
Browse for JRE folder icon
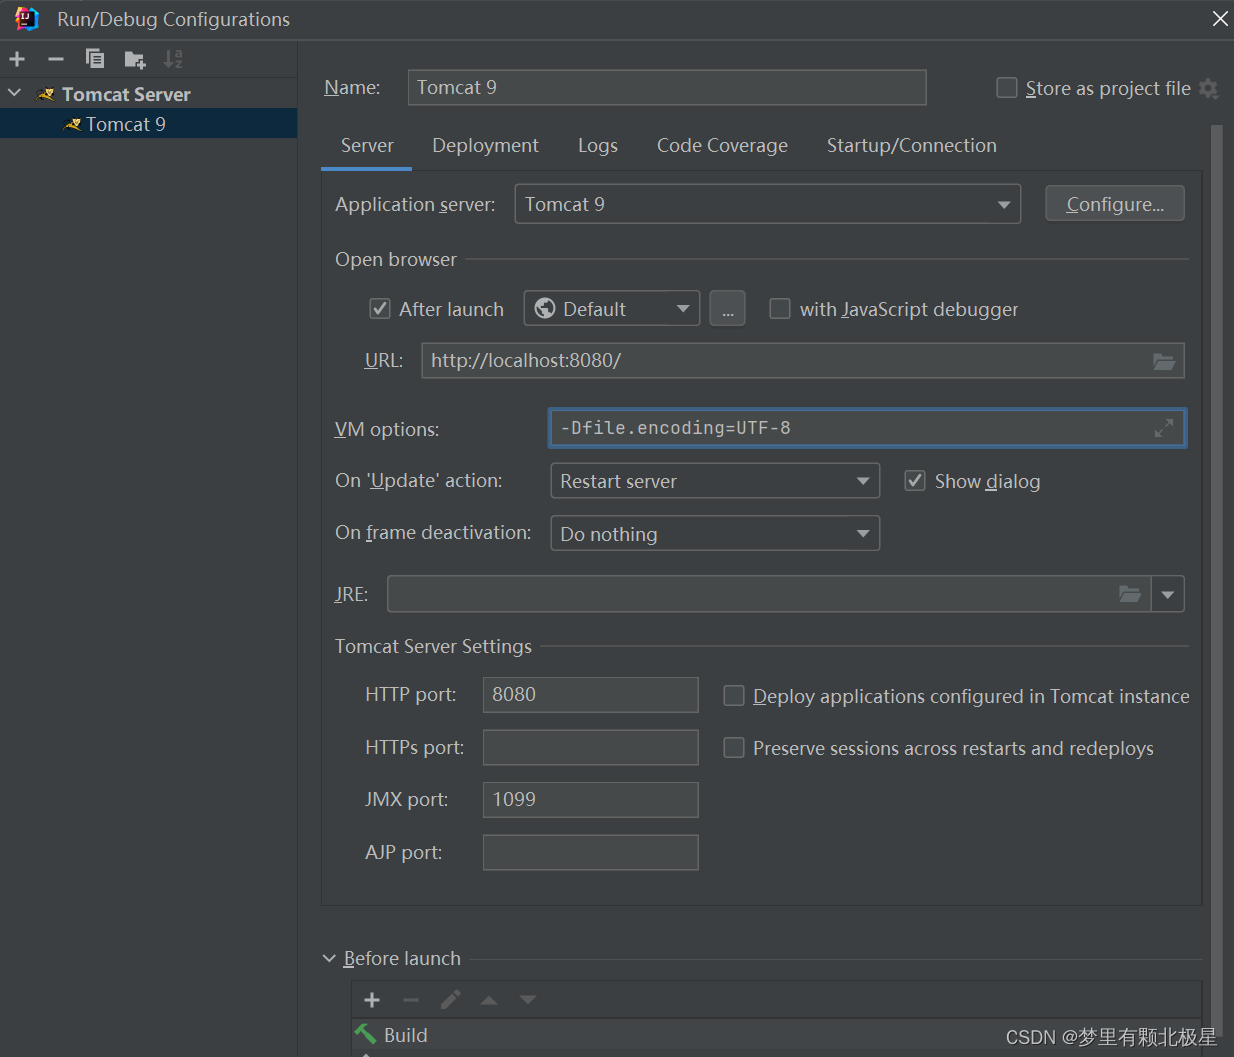tap(1130, 594)
